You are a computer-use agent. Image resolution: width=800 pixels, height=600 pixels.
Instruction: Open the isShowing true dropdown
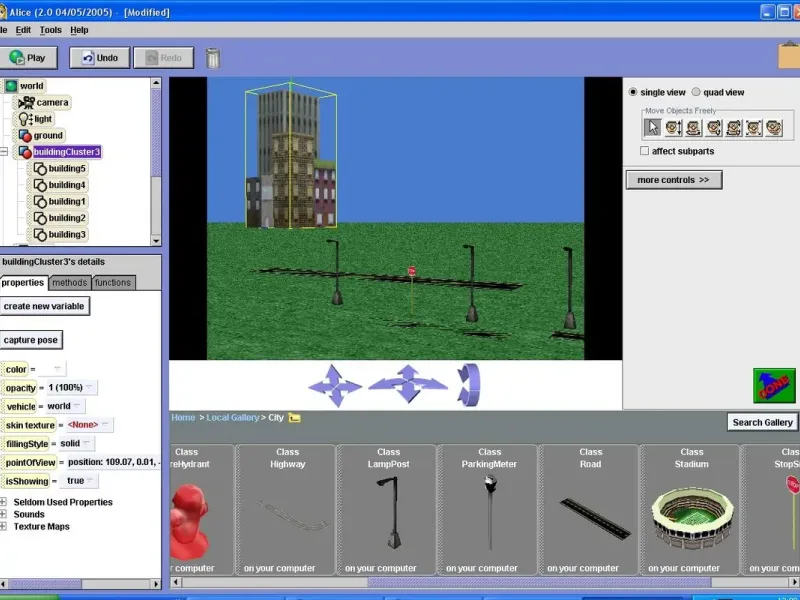[x=79, y=481]
